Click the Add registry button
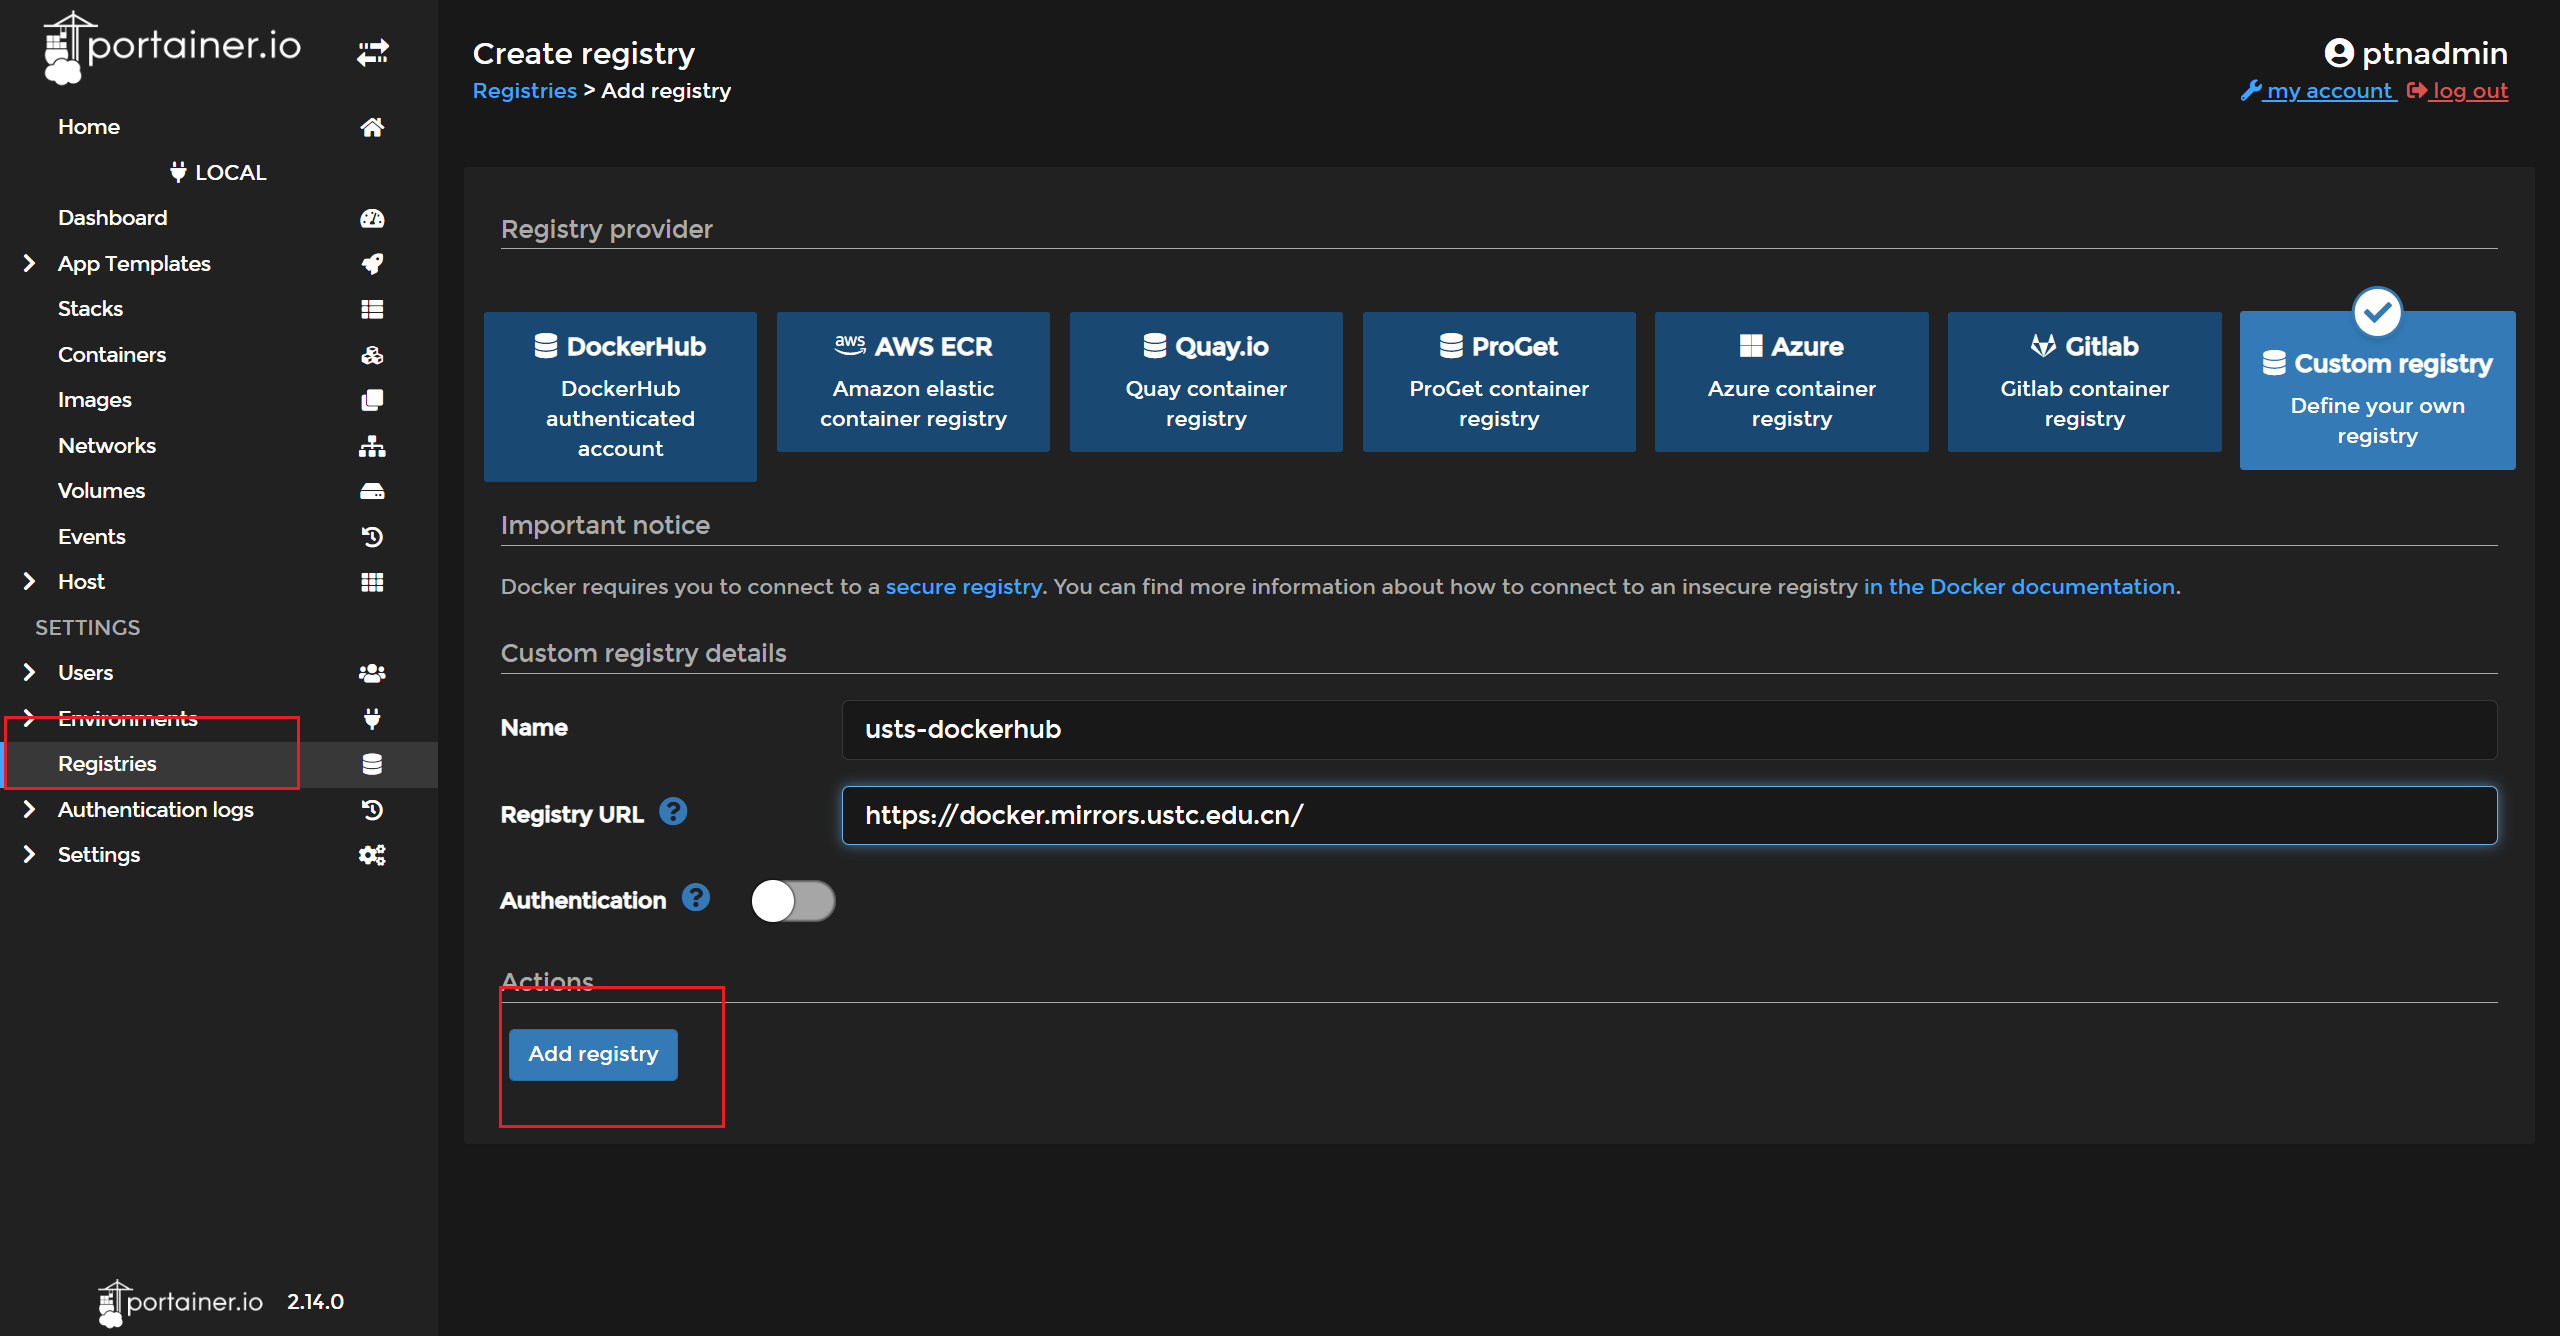2560x1336 pixels. [x=593, y=1054]
